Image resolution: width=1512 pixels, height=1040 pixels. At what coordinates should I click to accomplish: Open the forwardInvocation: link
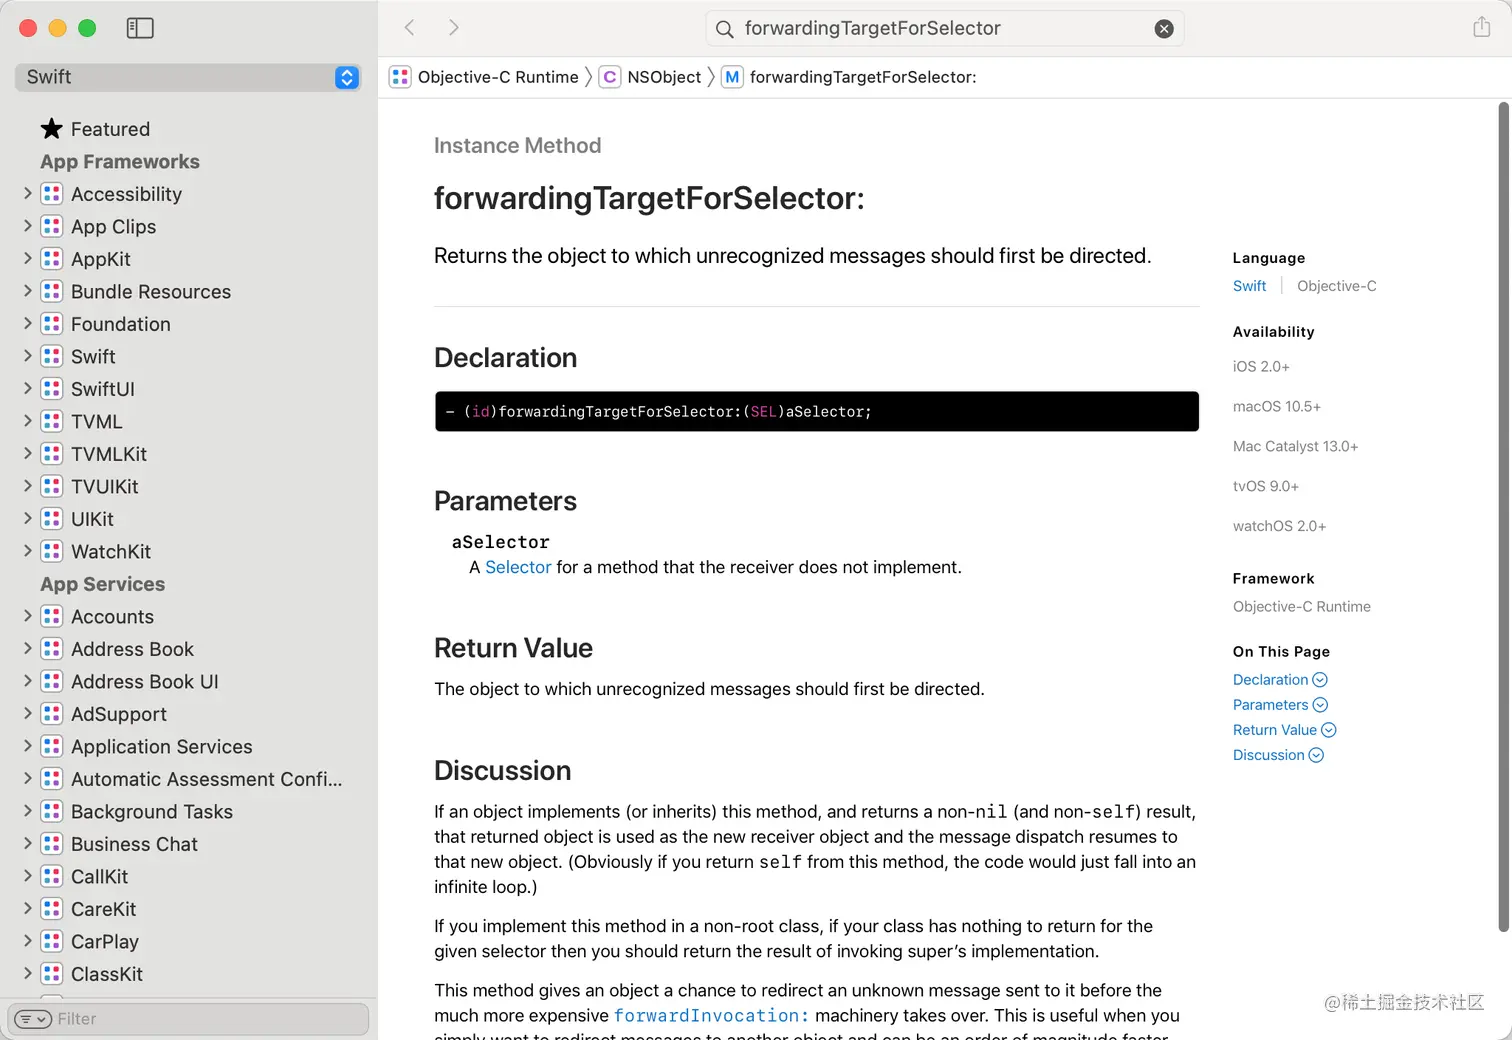(x=711, y=1015)
